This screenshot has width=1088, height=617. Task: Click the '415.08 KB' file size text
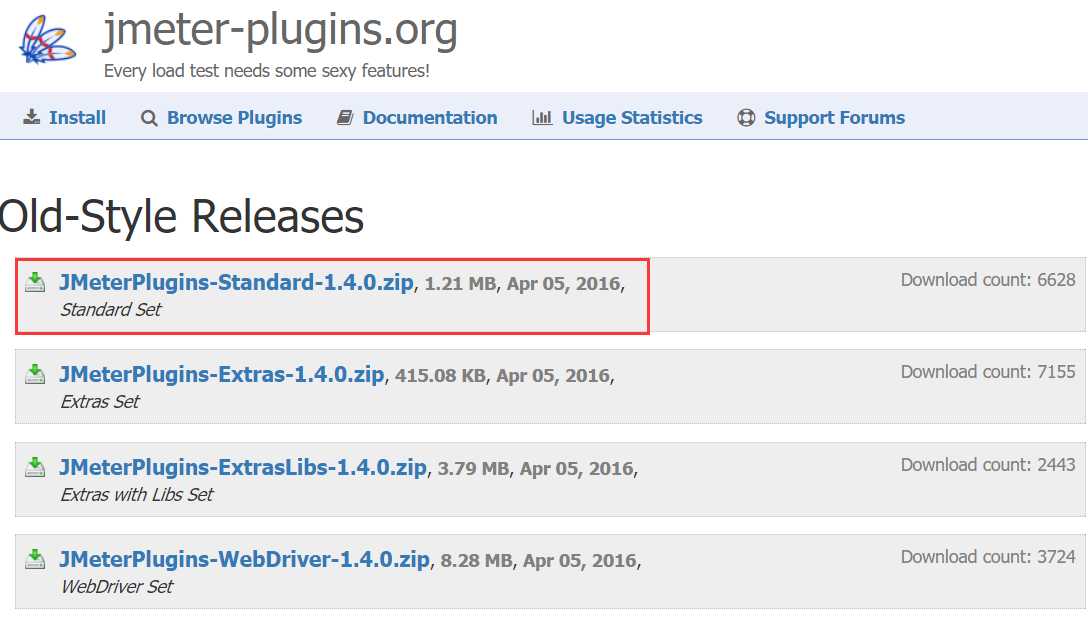tap(440, 375)
